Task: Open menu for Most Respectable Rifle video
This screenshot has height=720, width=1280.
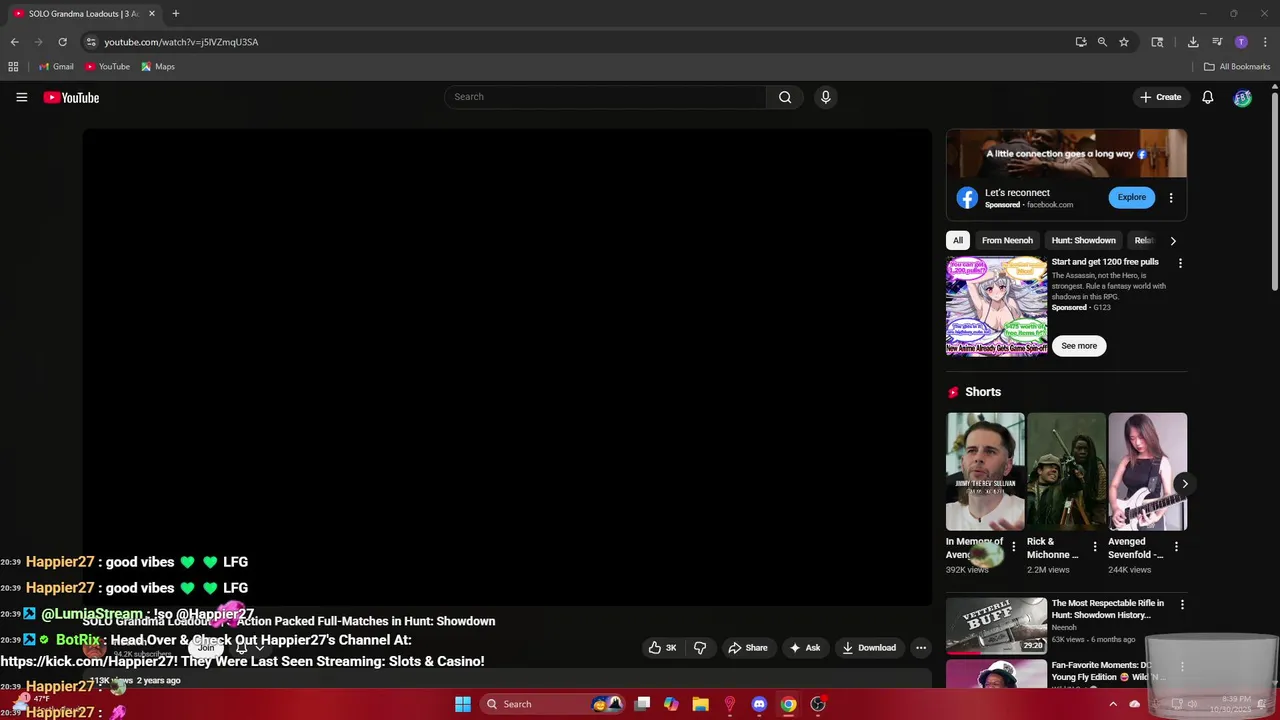Action: coord(1182,605)
